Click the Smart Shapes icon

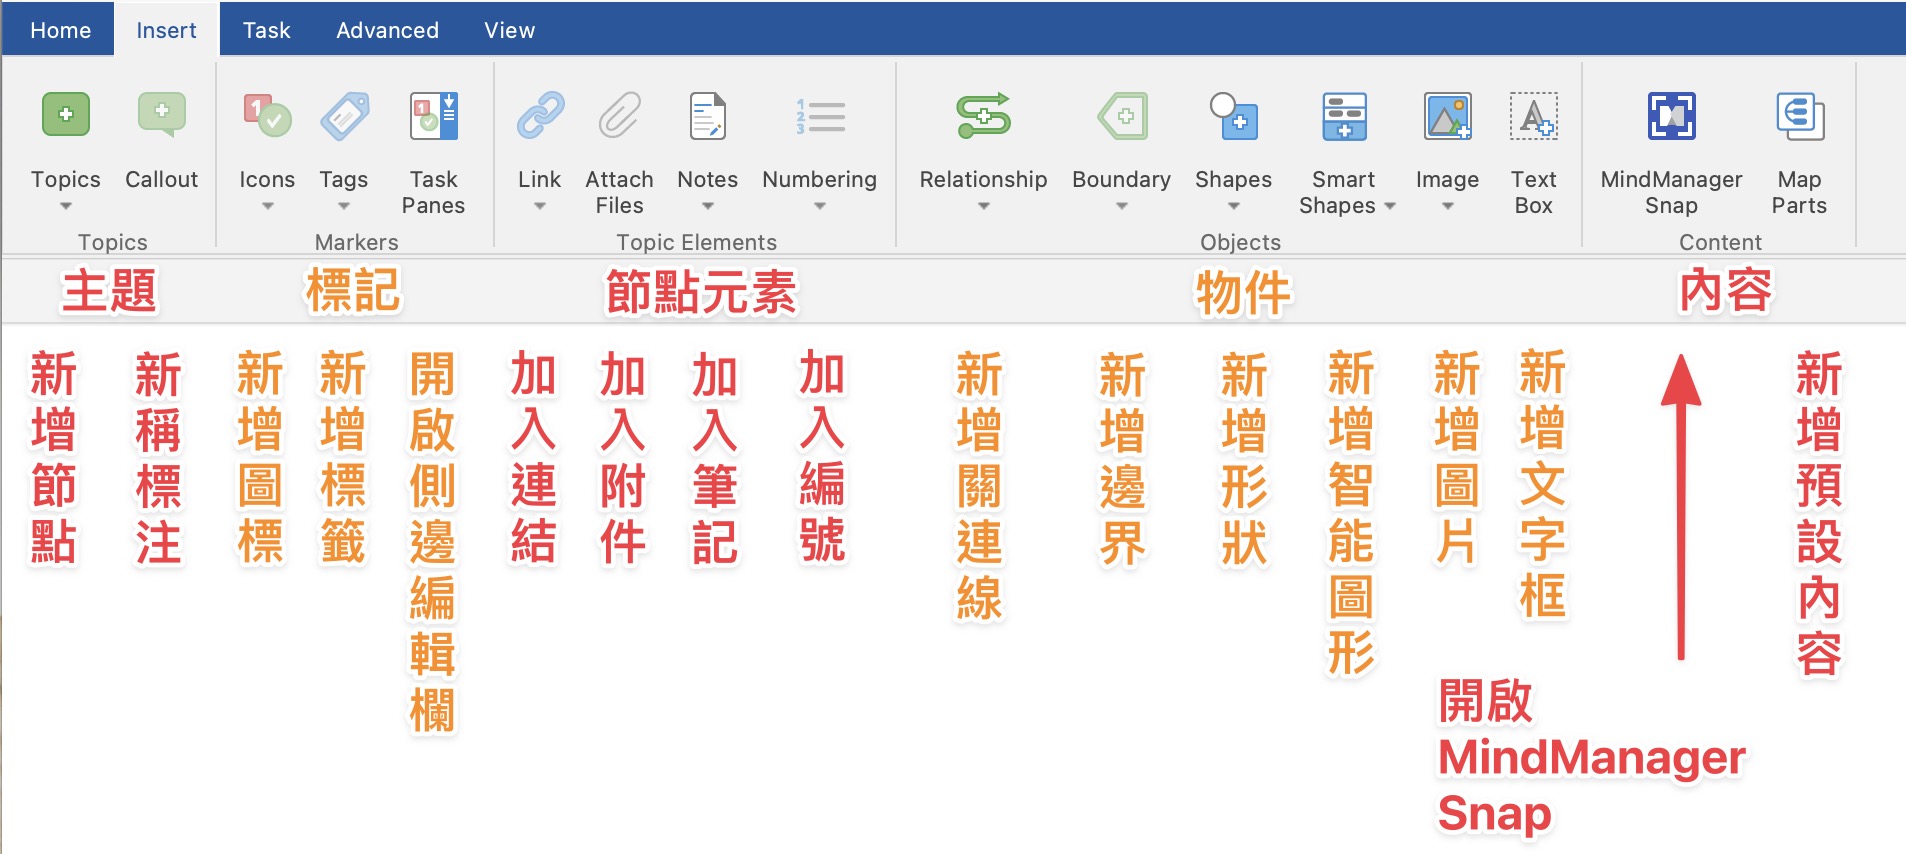point(1344,116)
